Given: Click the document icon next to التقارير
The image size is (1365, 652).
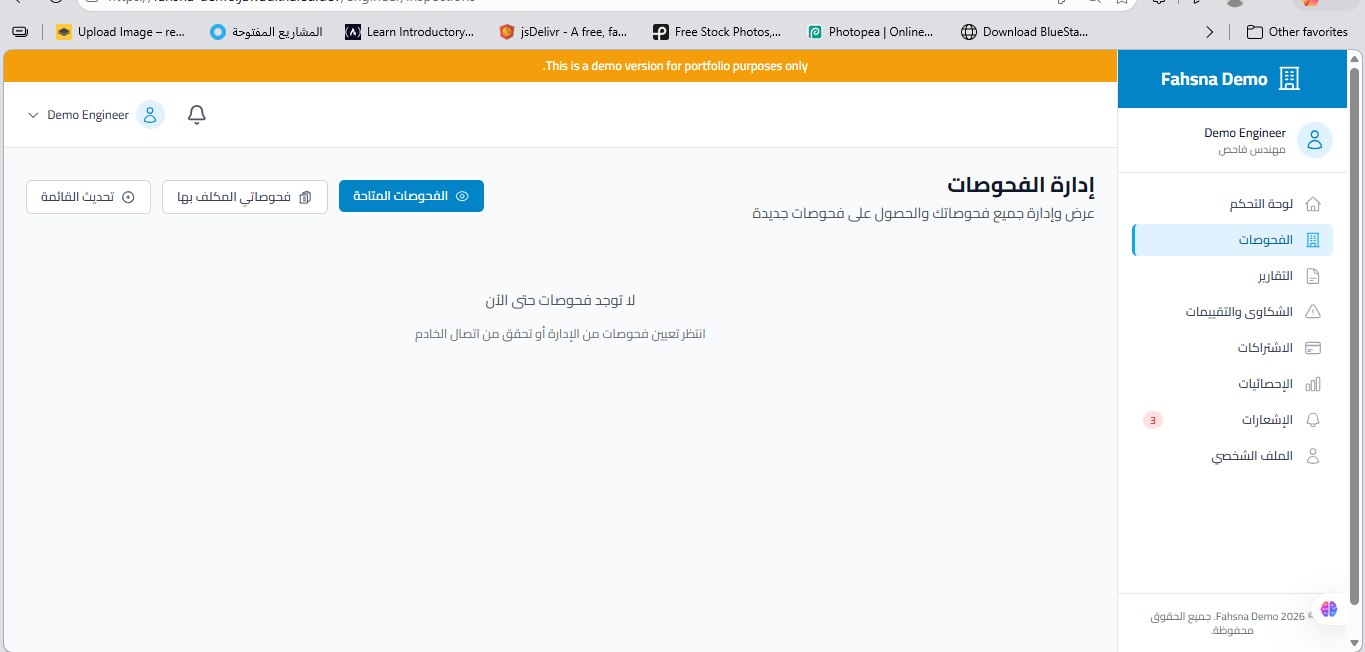Looking at the screenshot, I should coord(1313,276).
